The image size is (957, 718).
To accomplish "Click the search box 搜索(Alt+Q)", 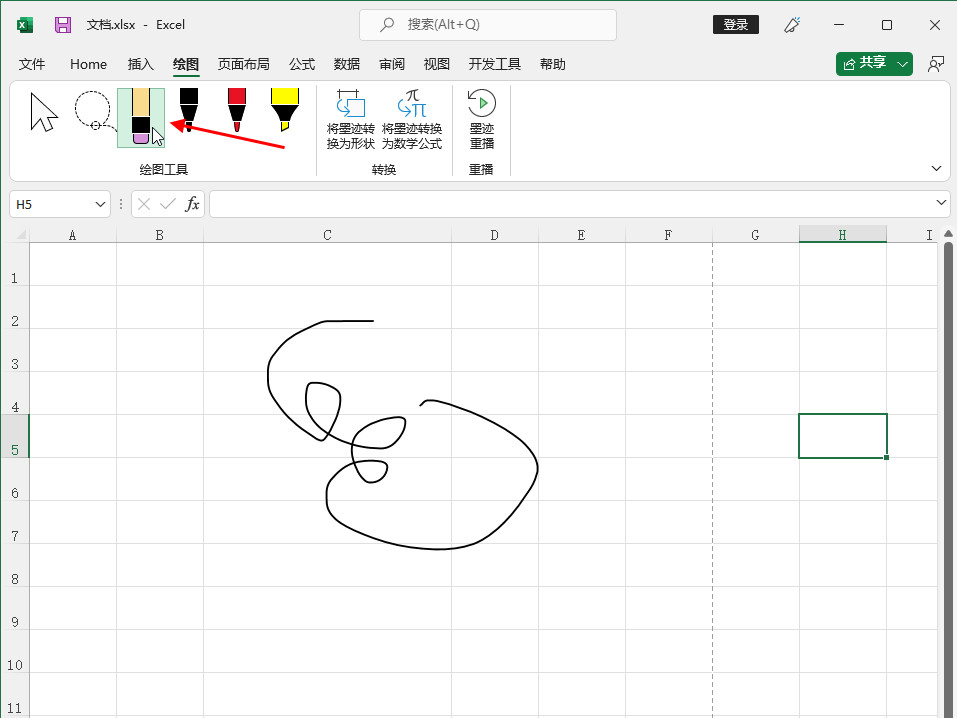I will [x=488, y=24].
